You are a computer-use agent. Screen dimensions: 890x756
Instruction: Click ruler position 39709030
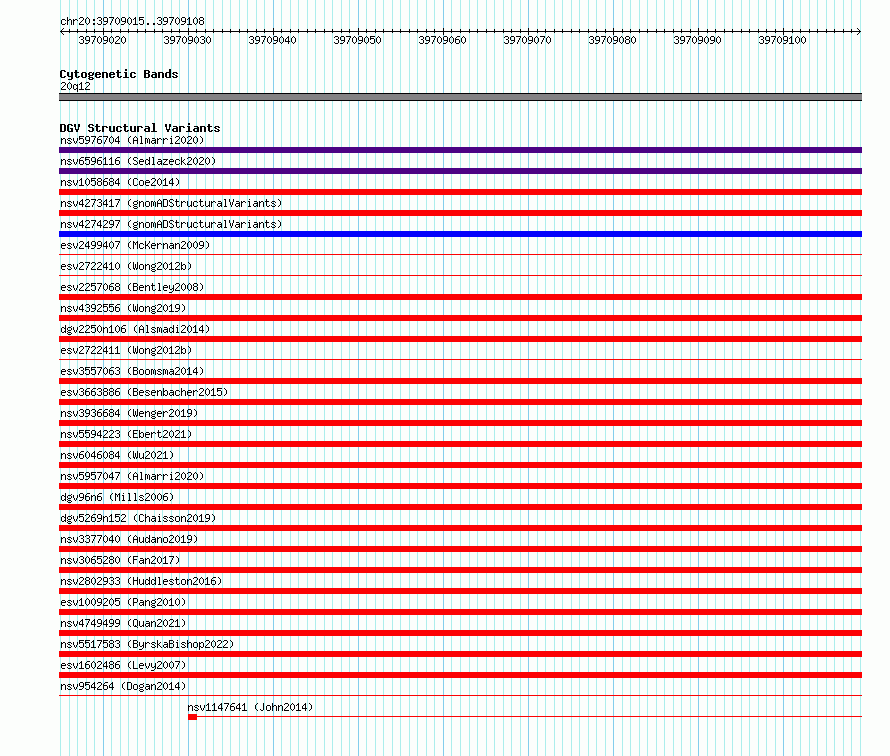[187, 40]
